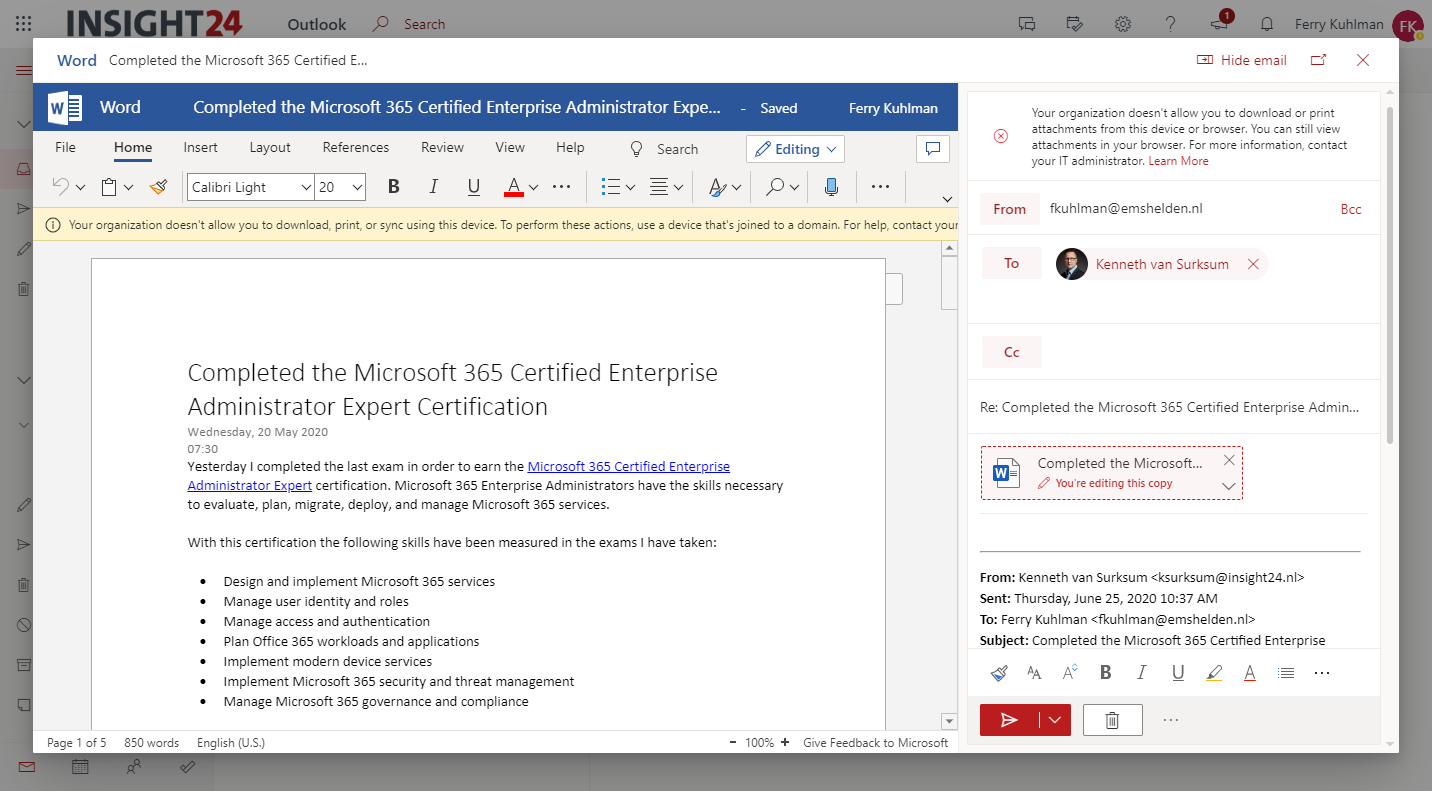Toggle the Hide email pane button
The width and height of the screenshot is (1432, 791).
pyautogui.click(x=1242, y=60)
